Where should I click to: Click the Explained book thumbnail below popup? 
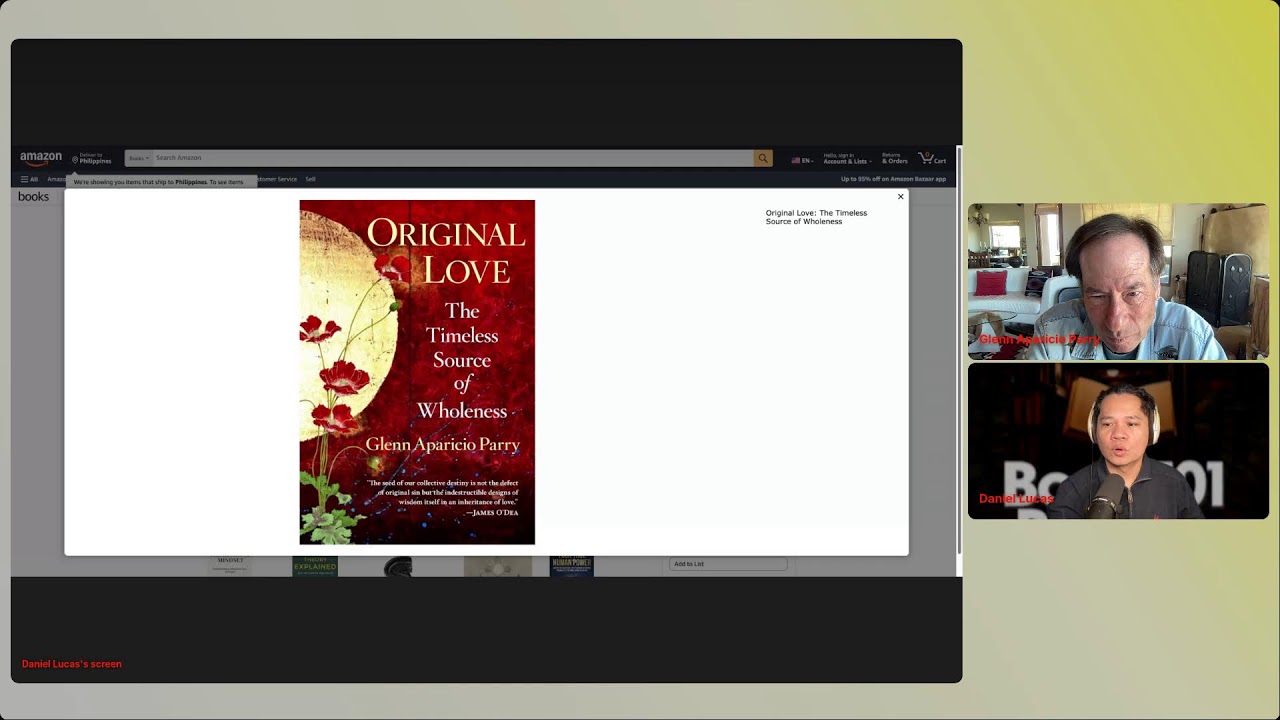(x=315, y=566)
